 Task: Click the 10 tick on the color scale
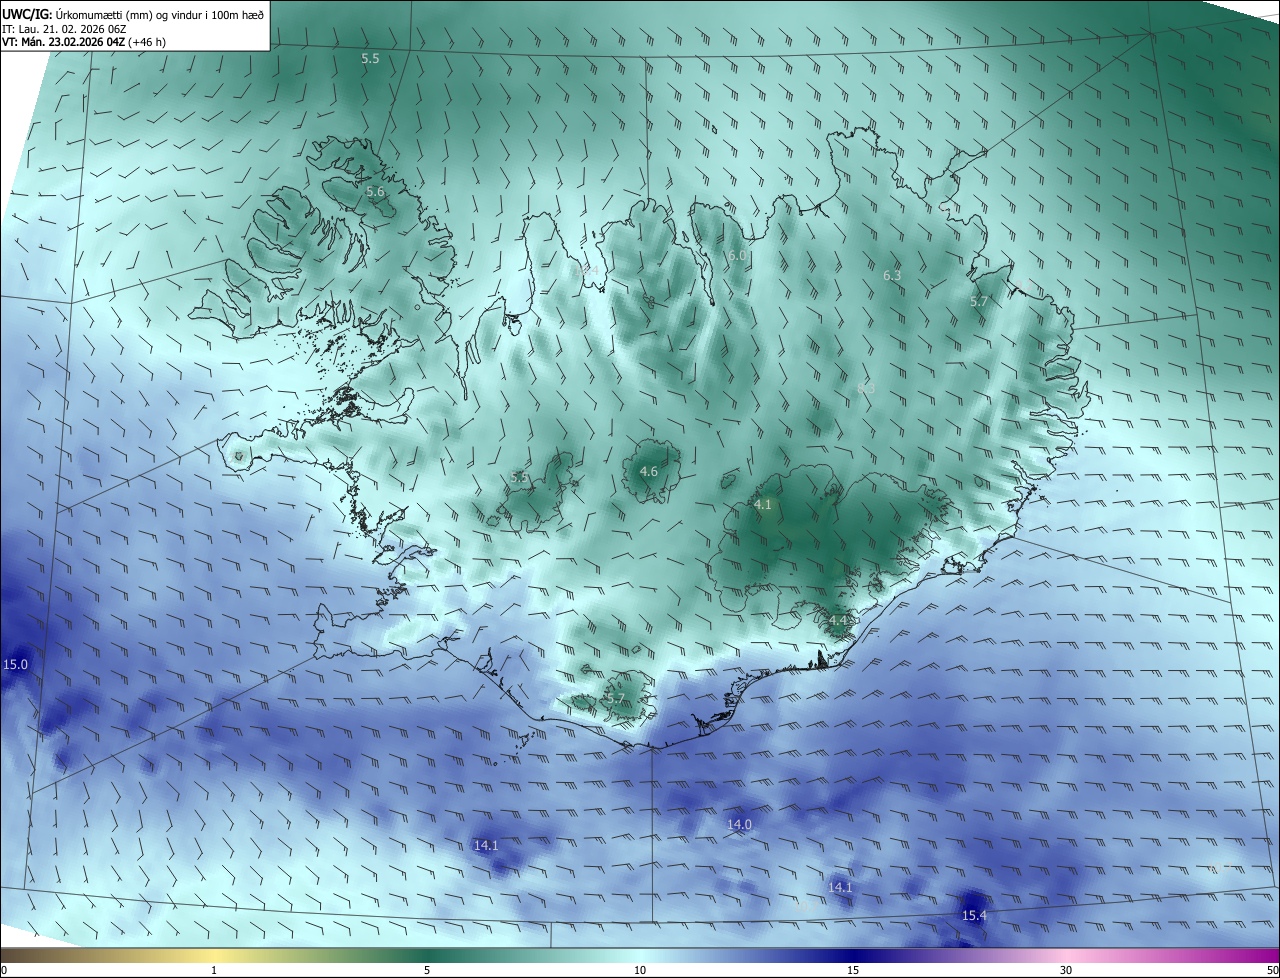click(x=640, y=970)
